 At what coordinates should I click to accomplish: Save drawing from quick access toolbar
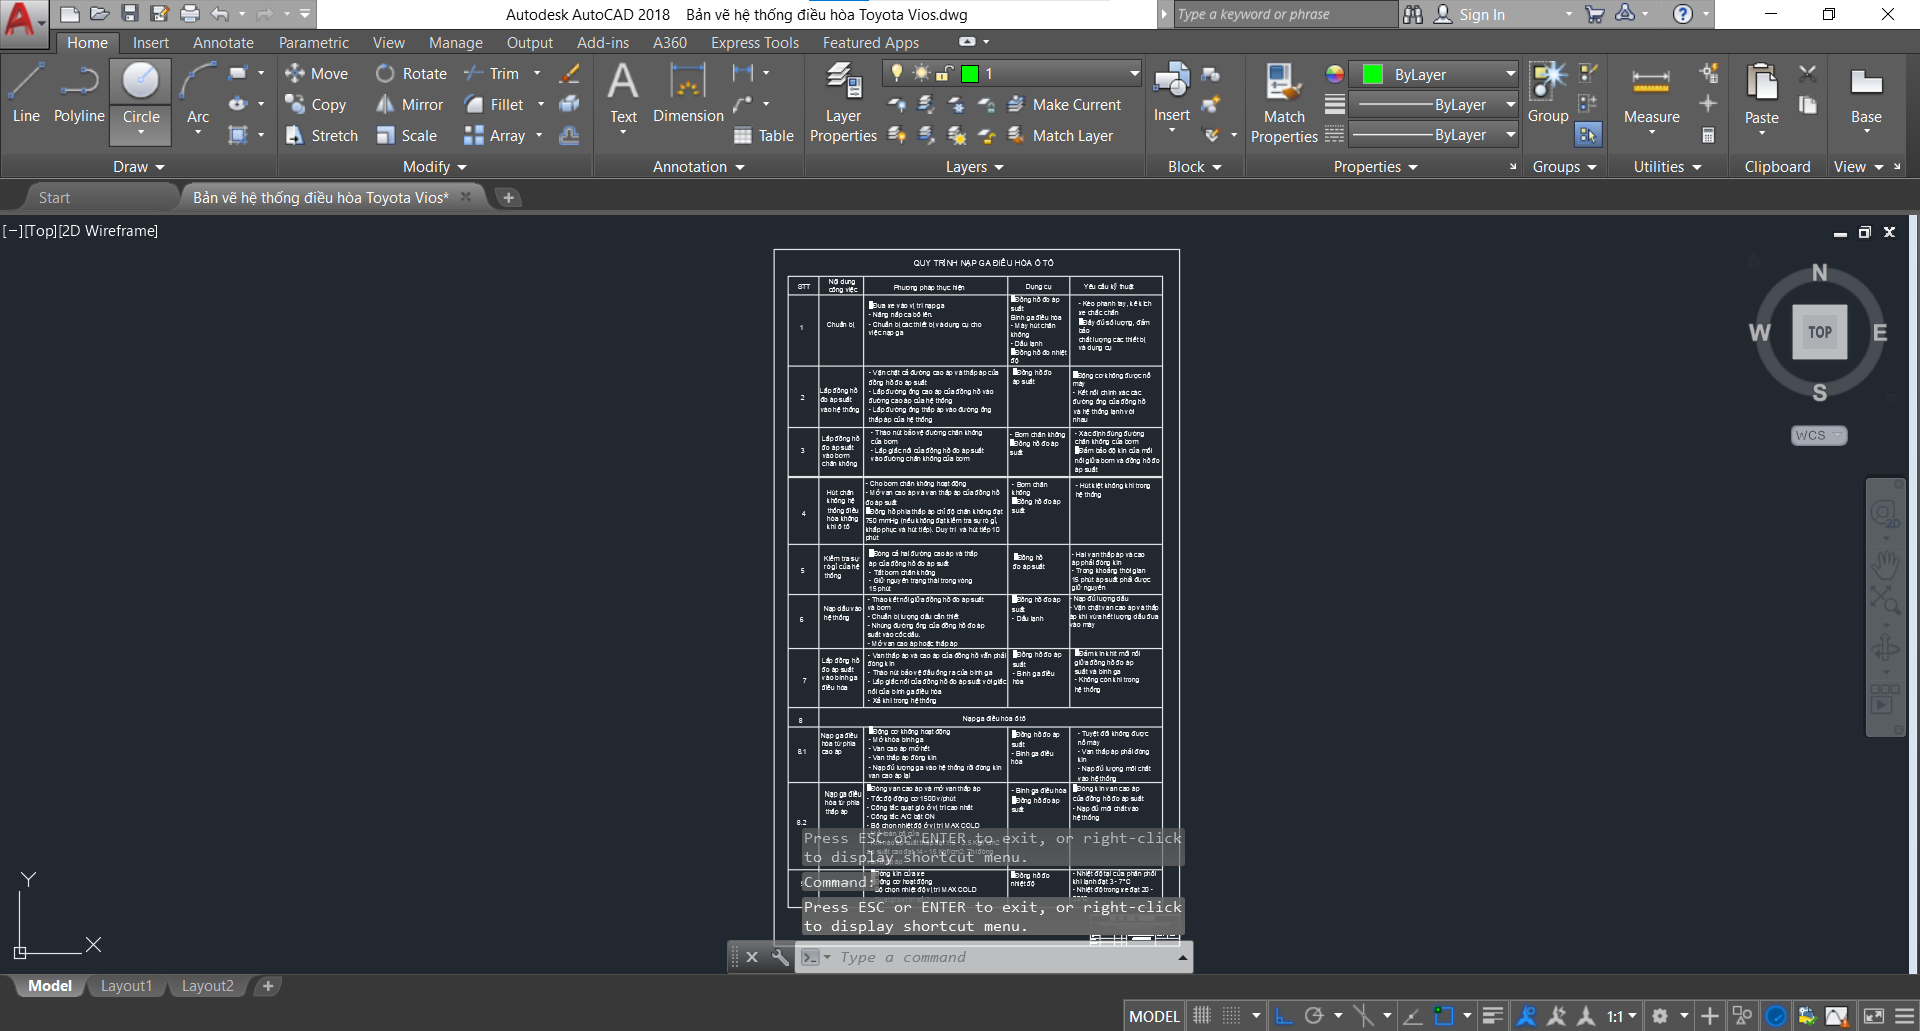click(130, 14)
